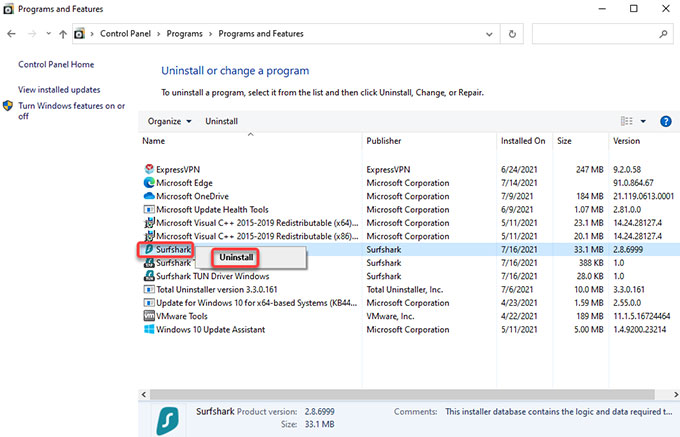Select the VMware Tools entry

[182, 316]
